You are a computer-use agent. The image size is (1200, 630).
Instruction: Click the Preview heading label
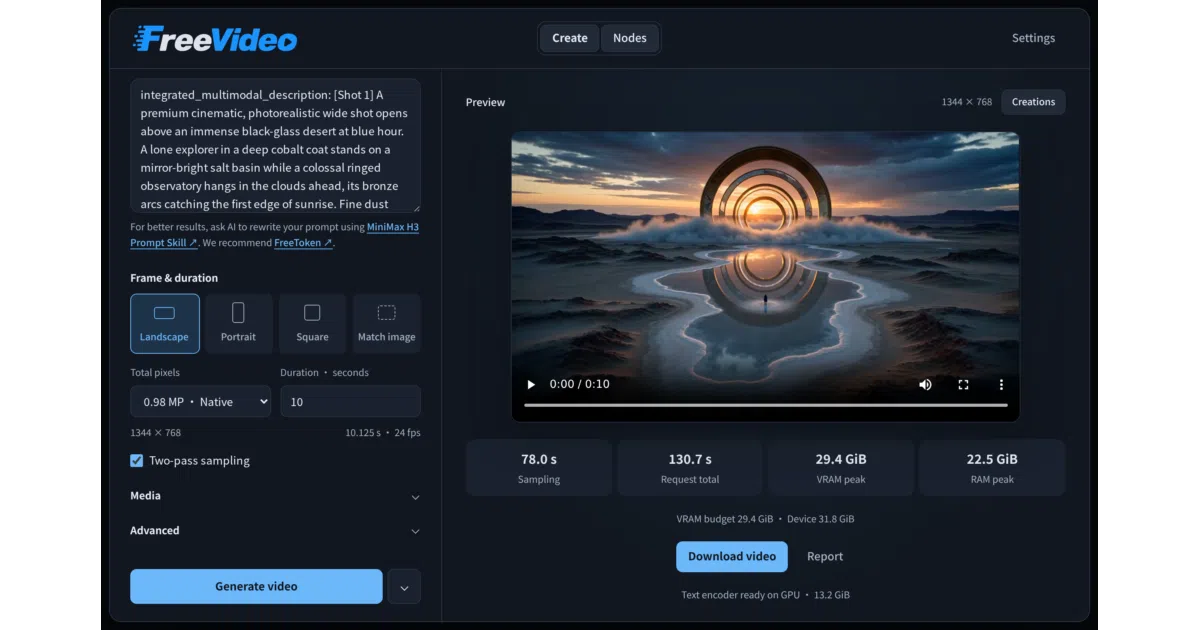click(x=485, y=102)
